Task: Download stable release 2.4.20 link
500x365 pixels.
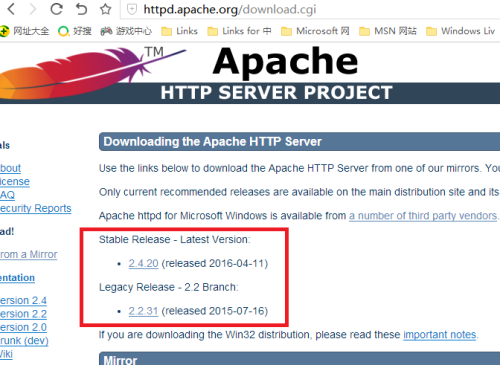Action: coord(143,263)
